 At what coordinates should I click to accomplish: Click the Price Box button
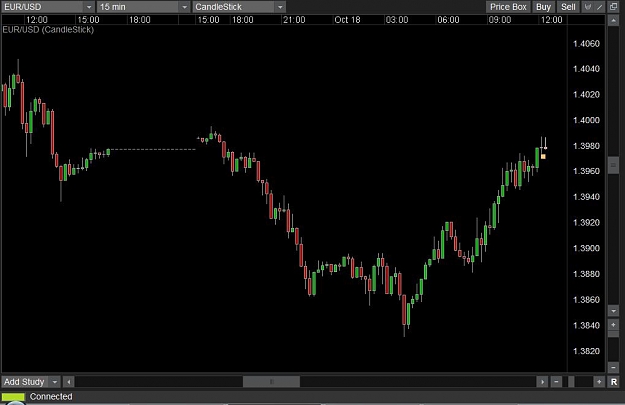click(508, 7)
